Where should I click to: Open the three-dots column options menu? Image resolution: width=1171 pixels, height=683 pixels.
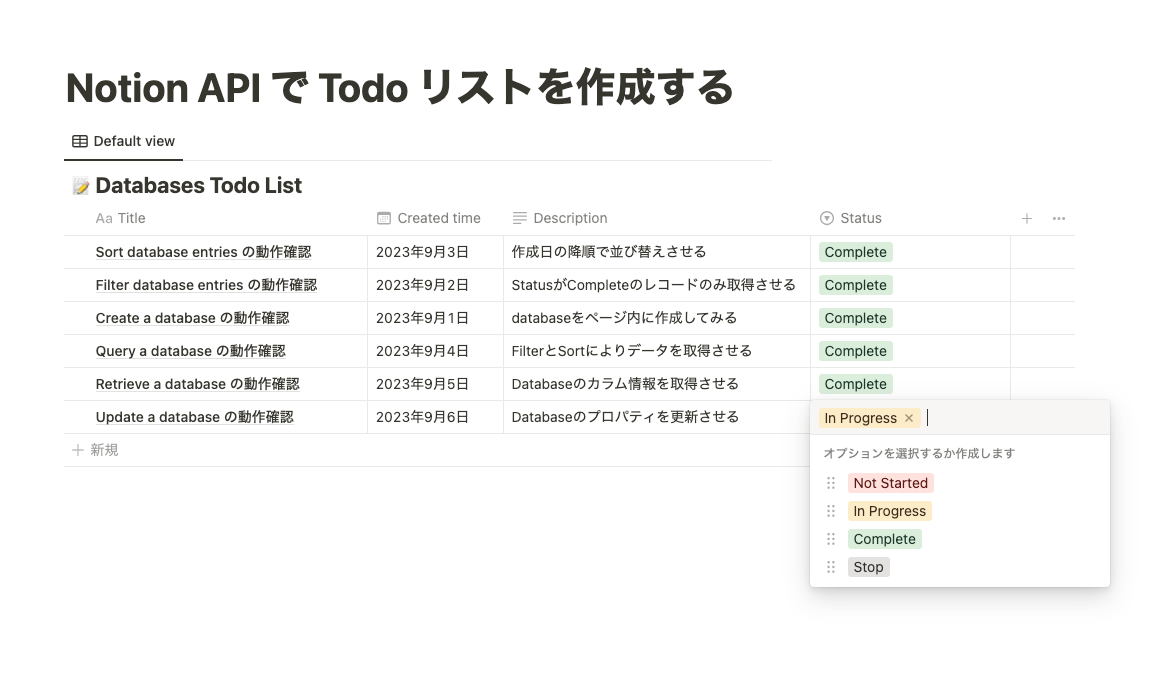click(x=1058, y=219)
